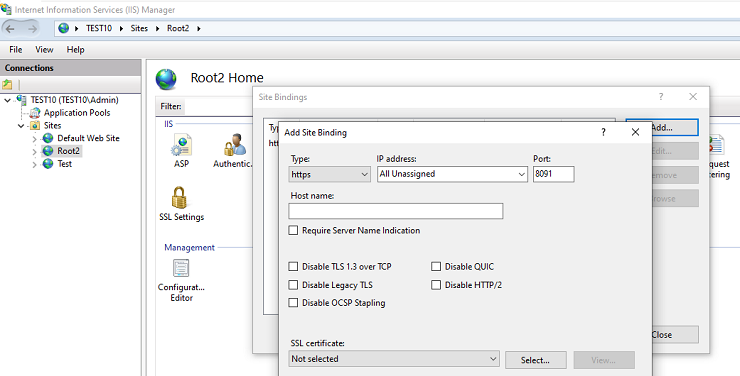
Task: Click the forward navigation arrow
Action: 32,29
